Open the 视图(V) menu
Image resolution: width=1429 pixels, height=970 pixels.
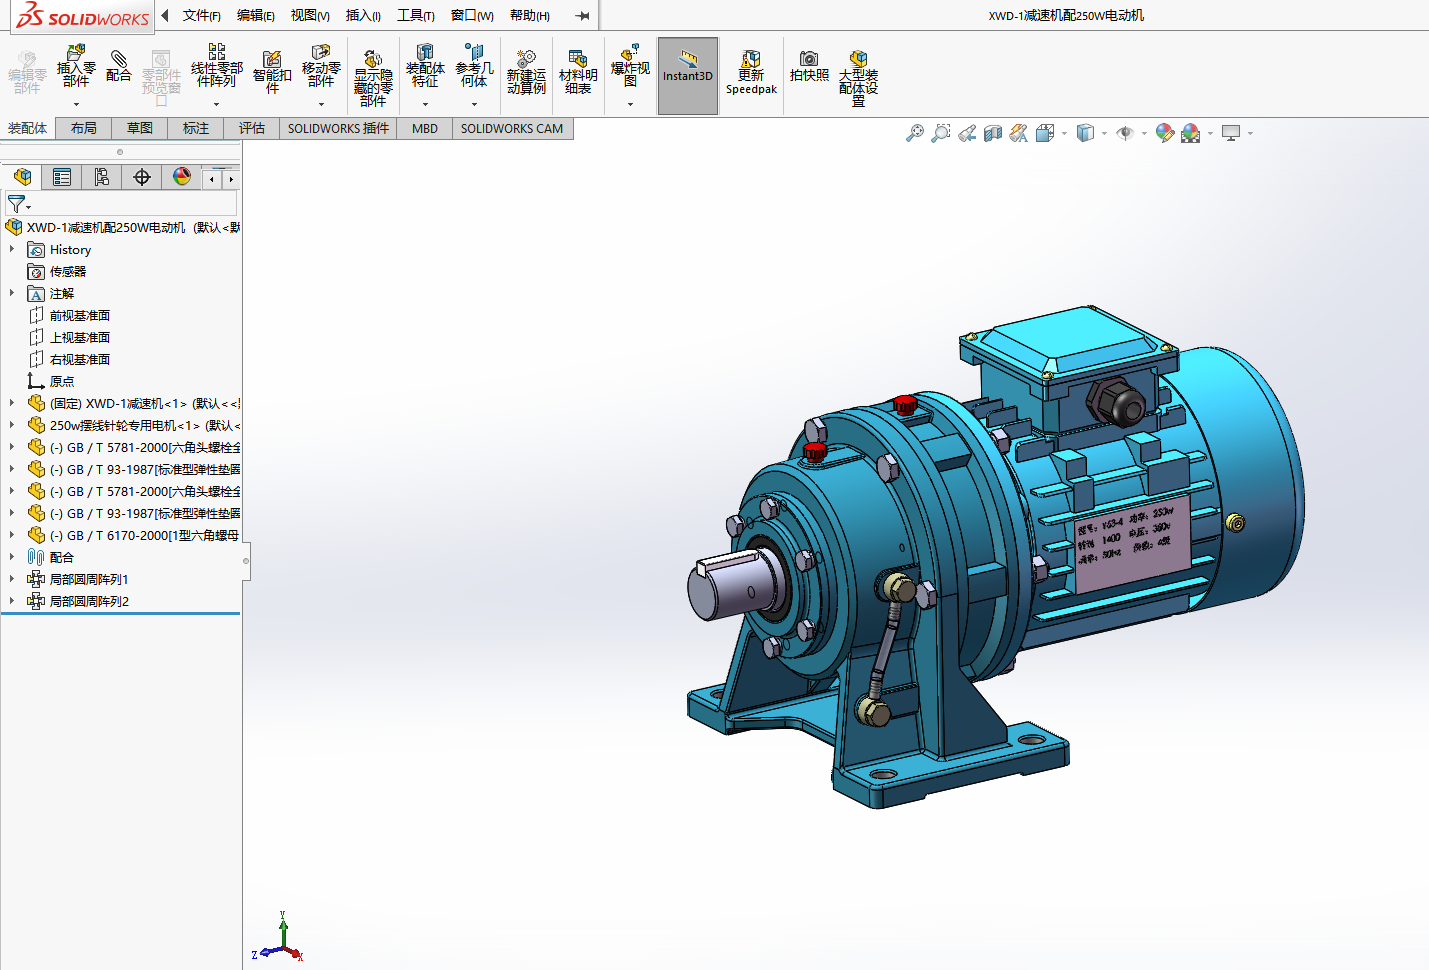pyautogui.click(x=310, y=15)
